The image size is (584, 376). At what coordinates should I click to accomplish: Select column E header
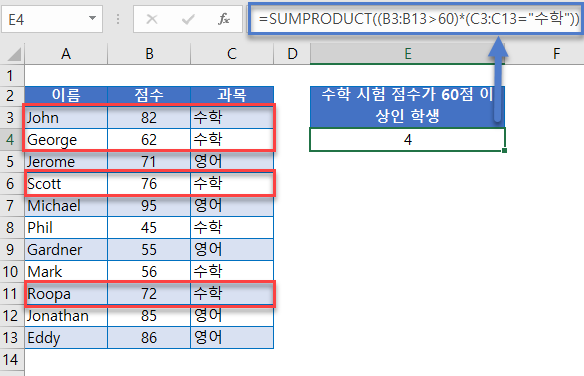click(x=407, y=54)
